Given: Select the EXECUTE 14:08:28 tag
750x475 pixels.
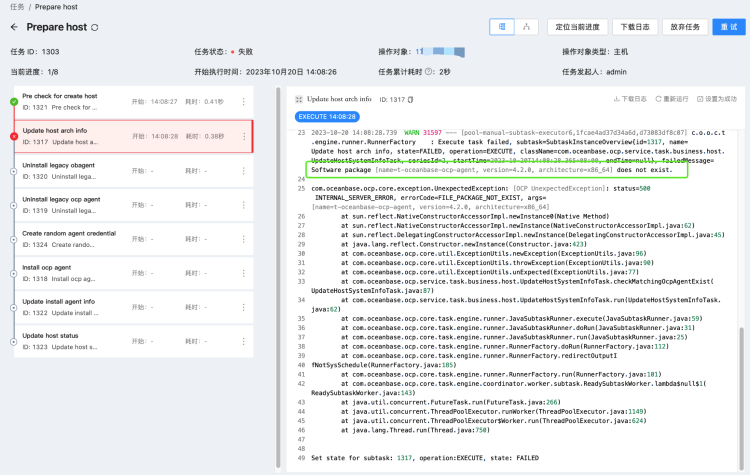Looking at the screenshot, I should pyautogui.click(x=327, y=117).
